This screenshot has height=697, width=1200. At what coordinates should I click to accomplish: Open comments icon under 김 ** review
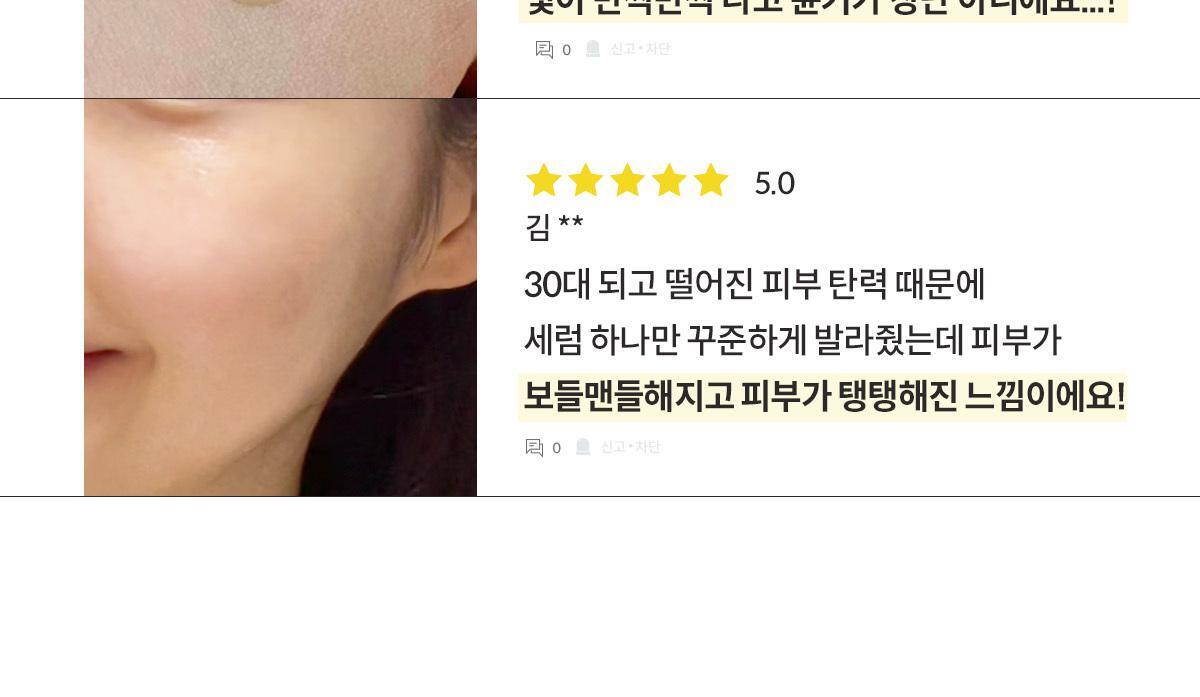tap(534, 448)
